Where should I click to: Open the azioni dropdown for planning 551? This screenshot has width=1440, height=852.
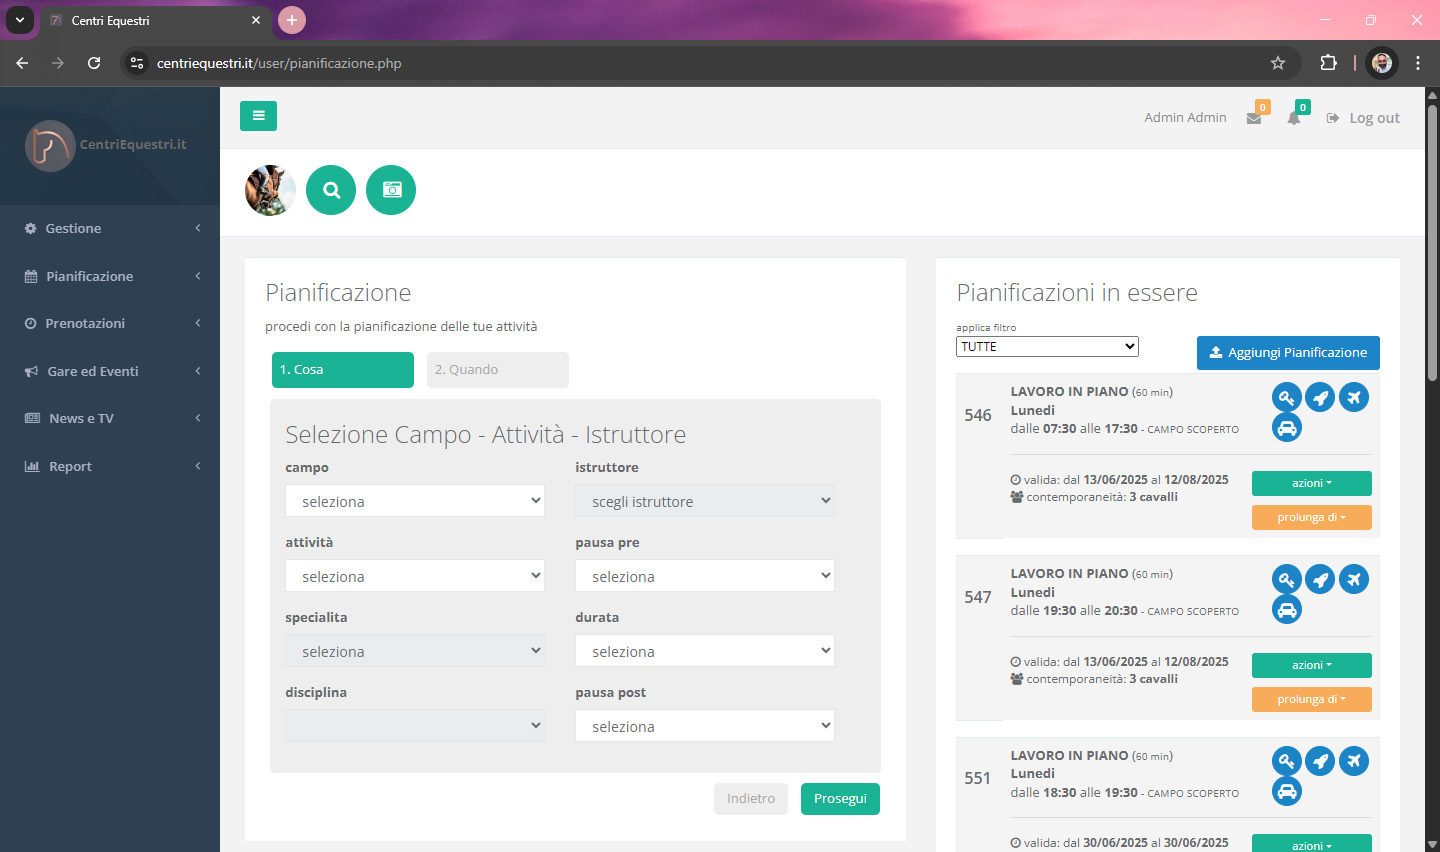(1312, 844)
